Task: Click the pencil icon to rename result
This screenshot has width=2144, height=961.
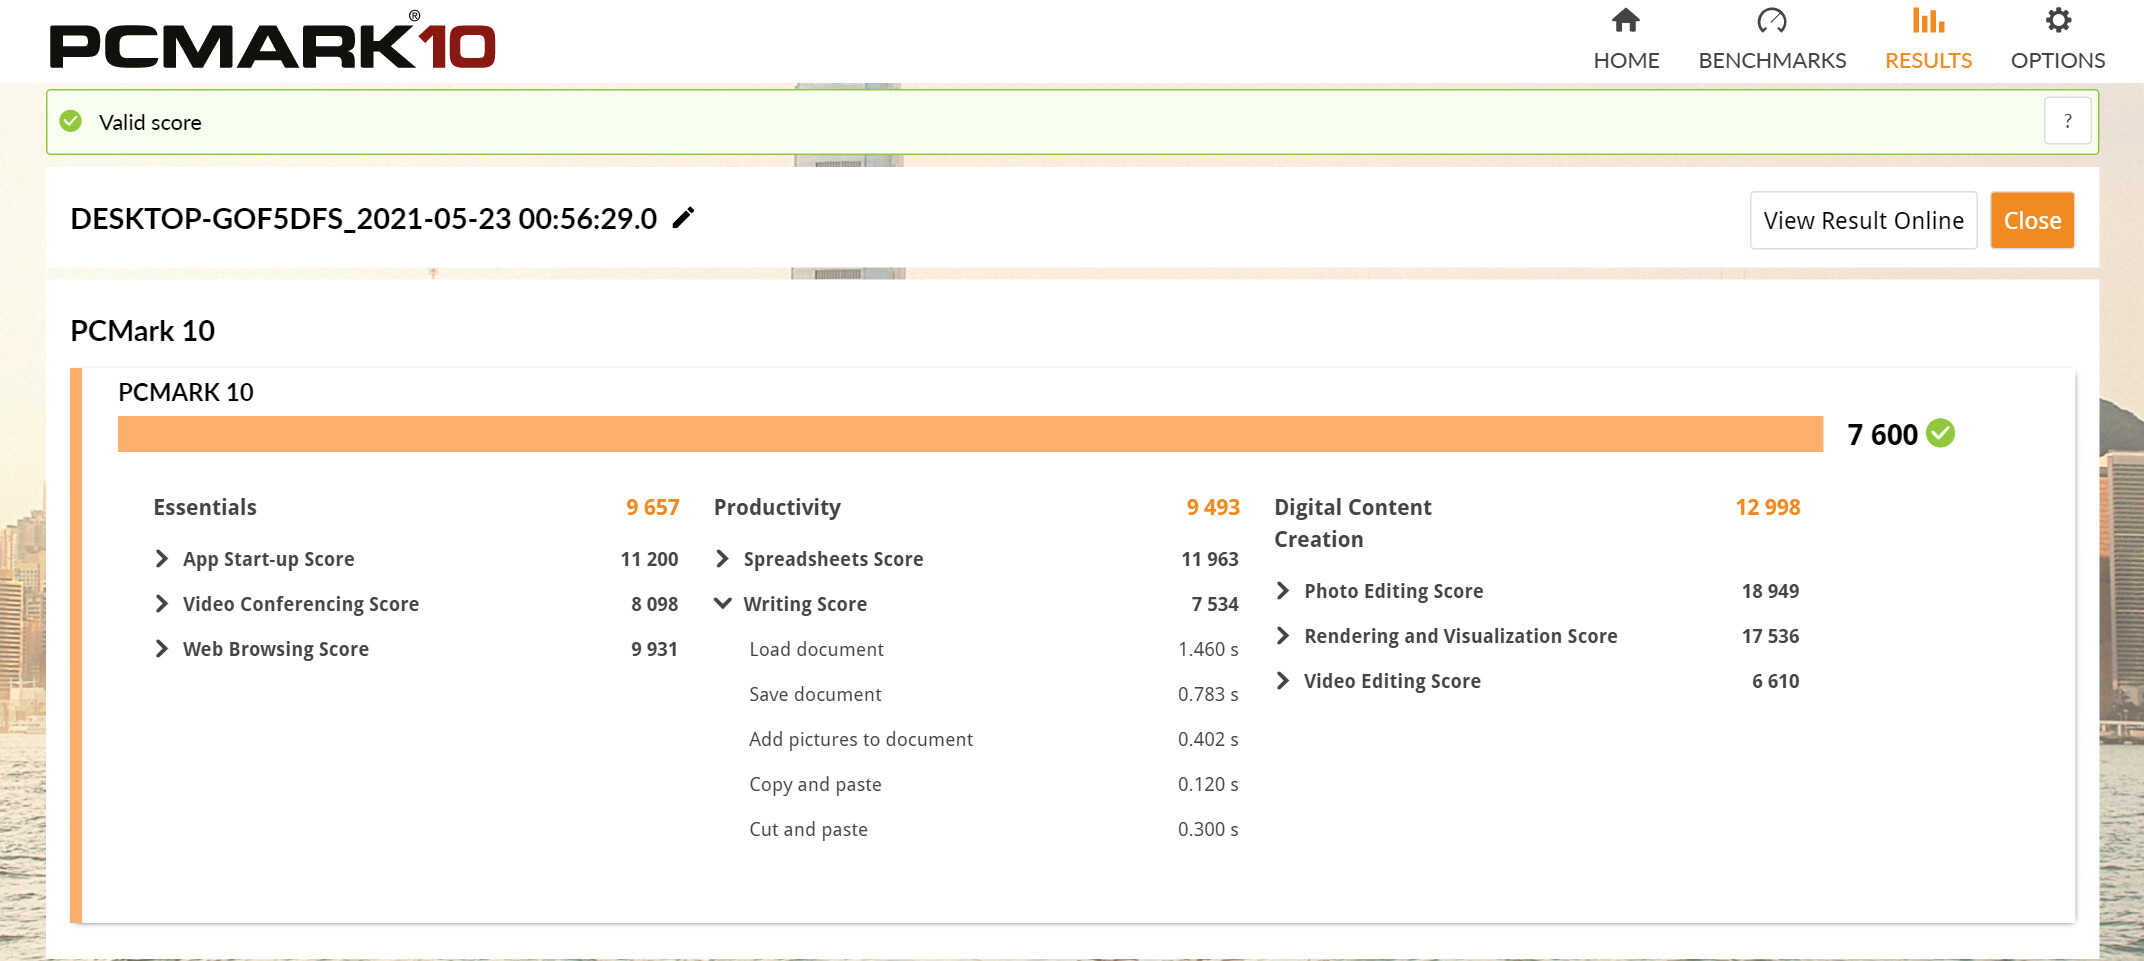Action: coord(683,218)
